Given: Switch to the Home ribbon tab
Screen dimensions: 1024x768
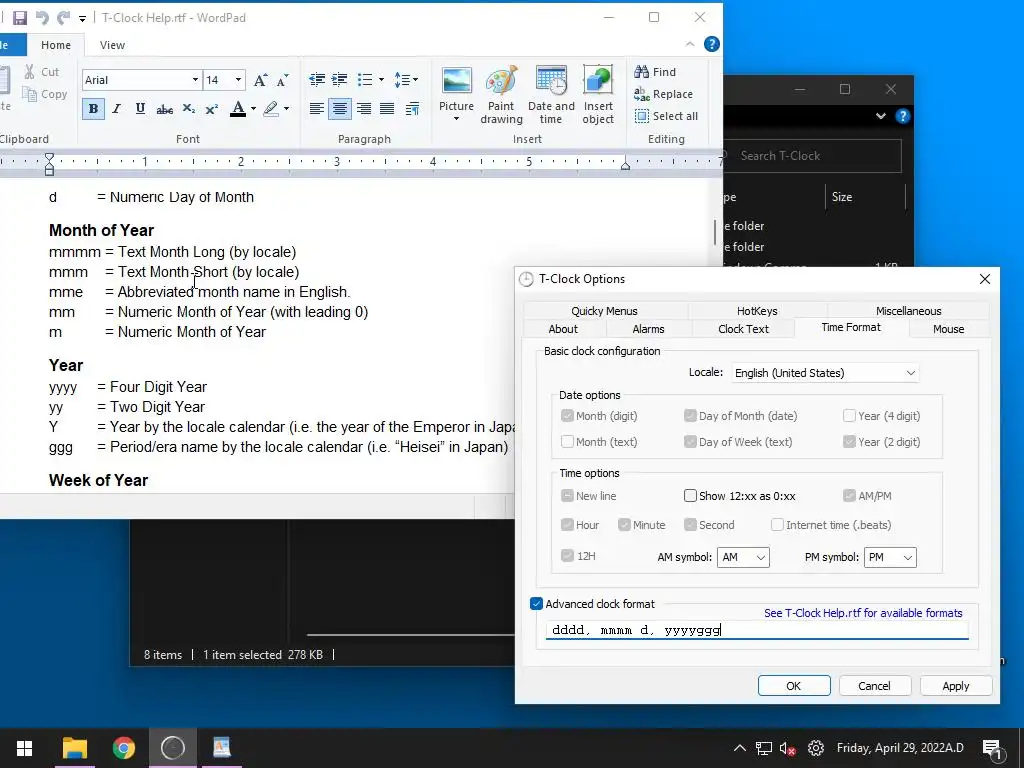Looking at the screenshot, I should coord(56,45).
